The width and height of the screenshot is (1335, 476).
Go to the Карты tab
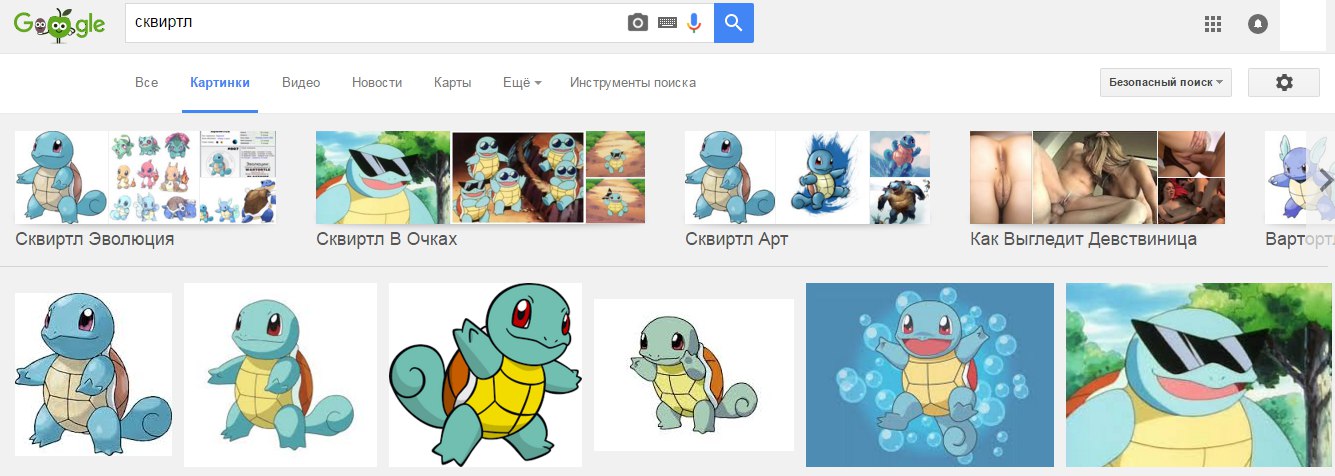(452, 83)
